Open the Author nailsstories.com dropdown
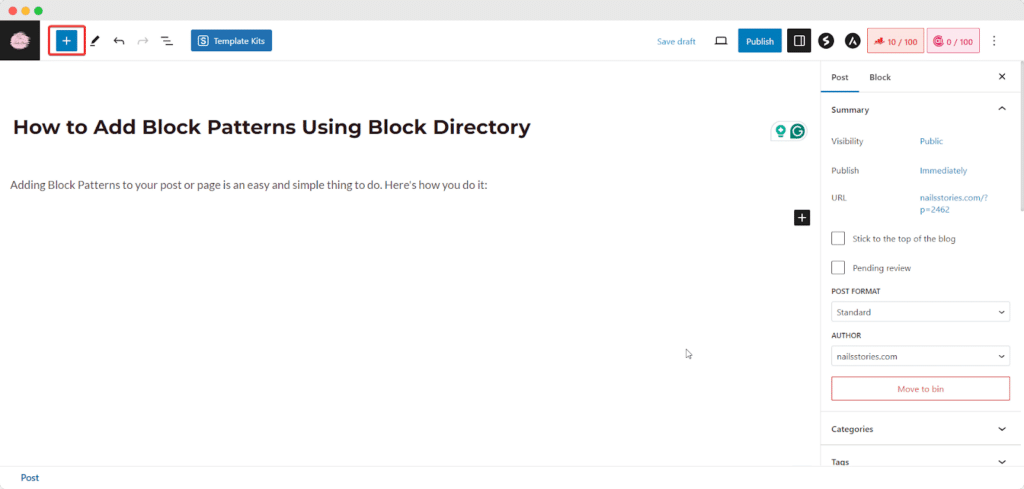The image size is (1024, 489). [920, 356]
